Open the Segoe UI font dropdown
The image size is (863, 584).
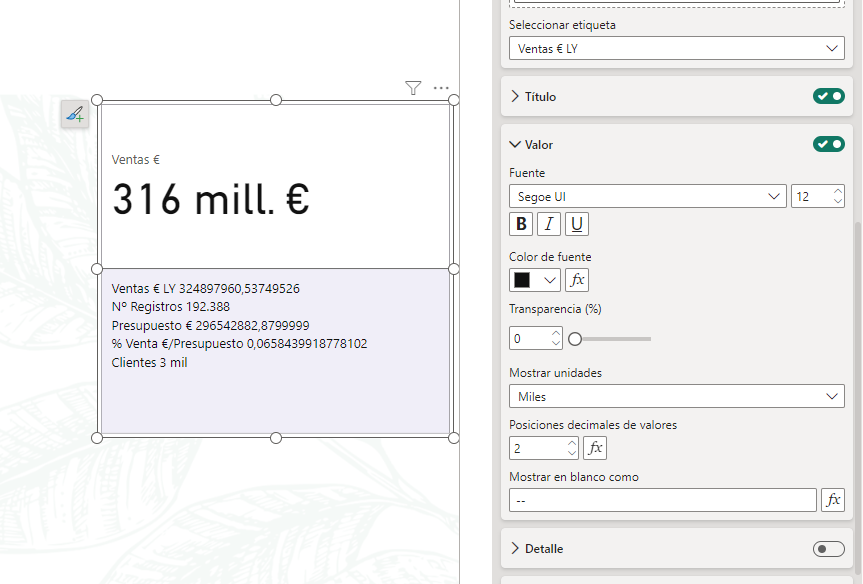coord(645,196)
